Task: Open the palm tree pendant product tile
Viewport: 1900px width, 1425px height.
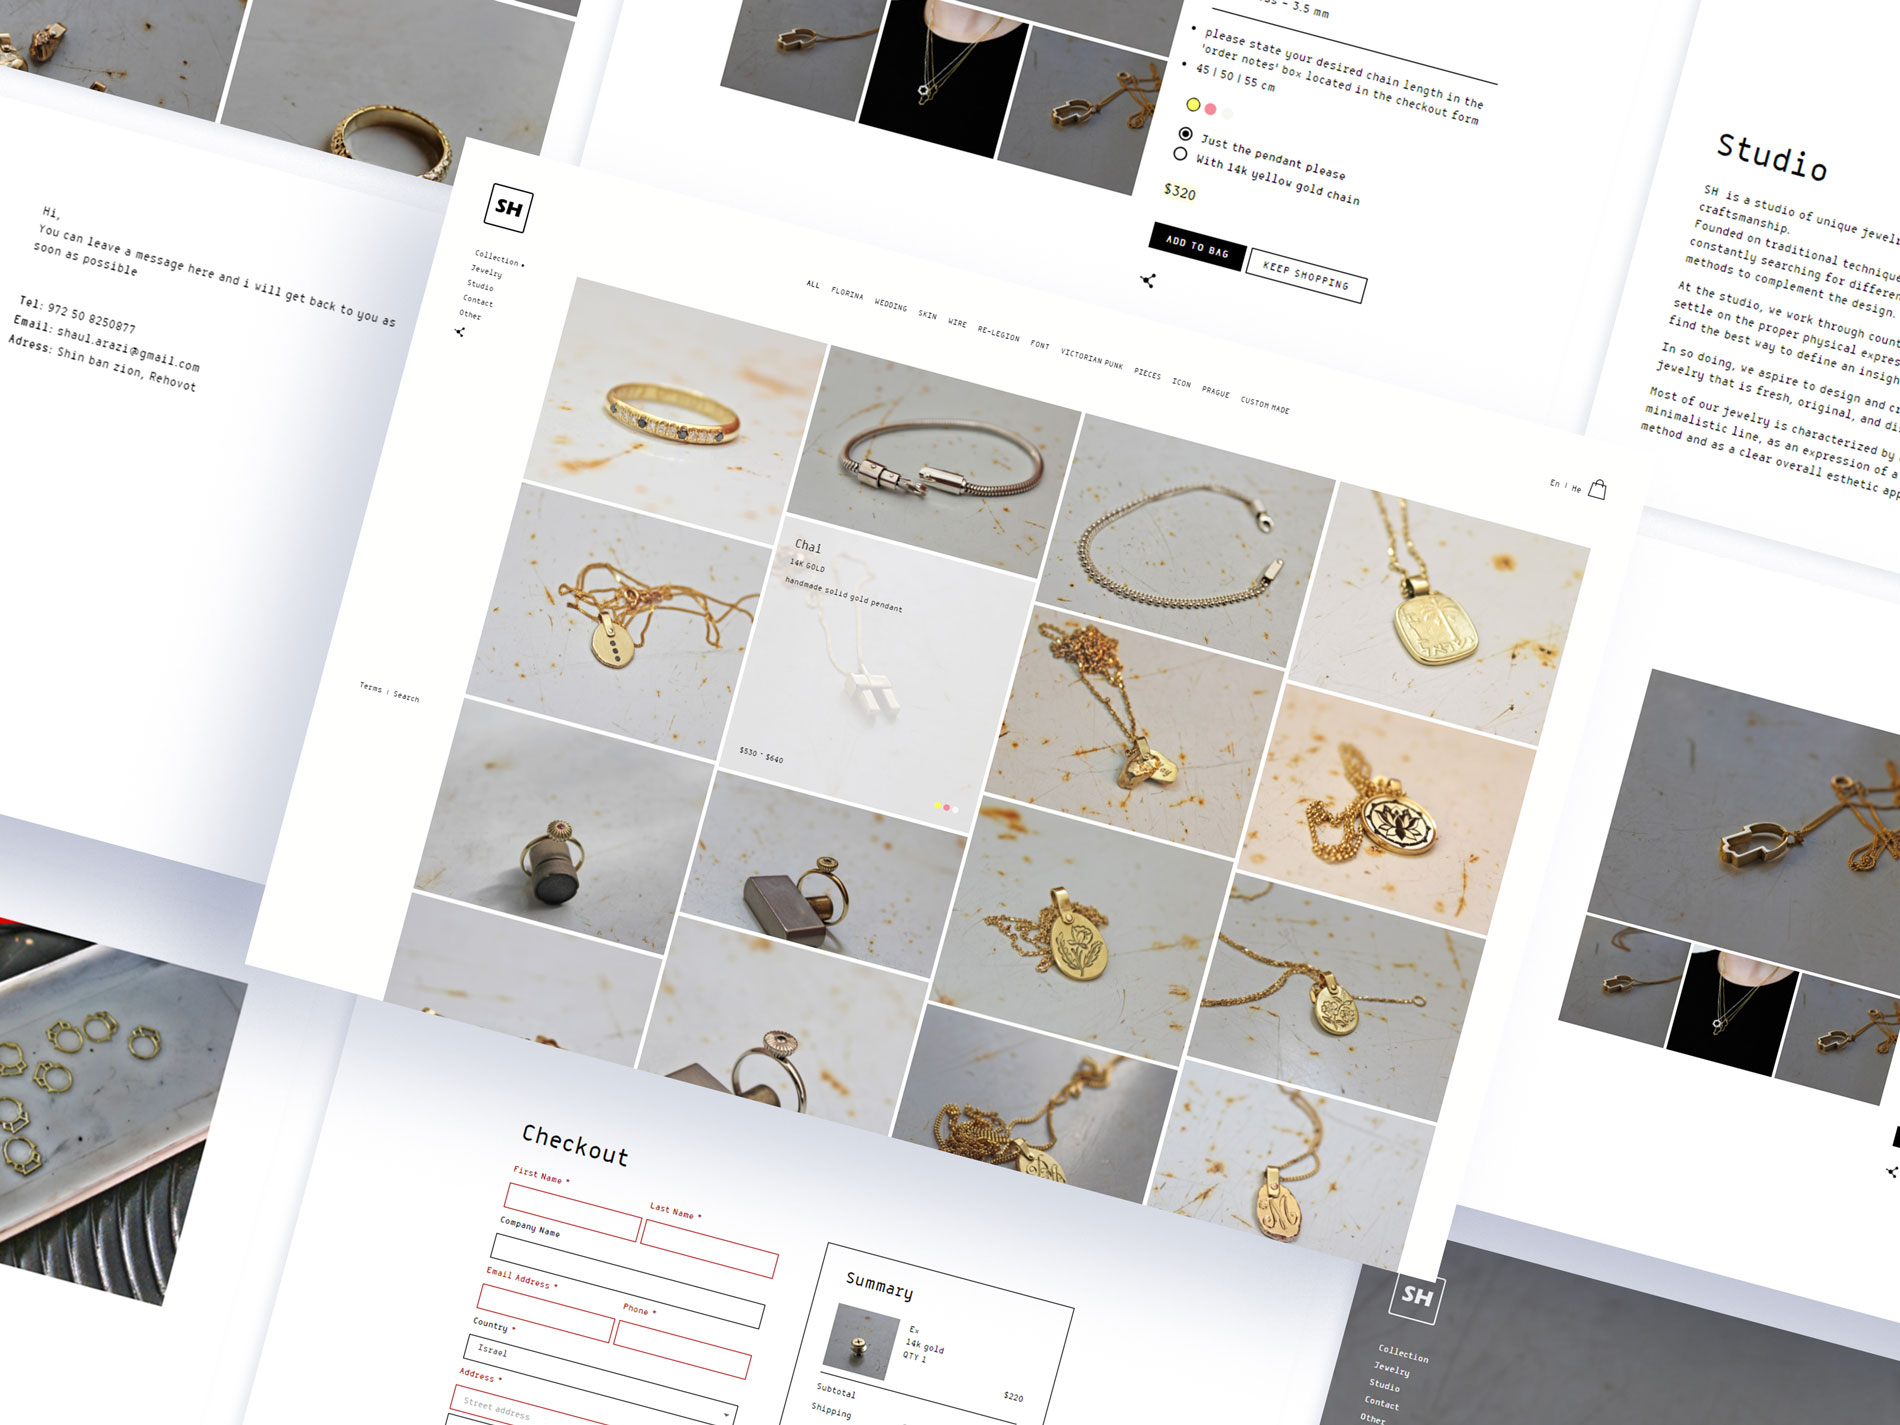Action: coord(1439,613)
